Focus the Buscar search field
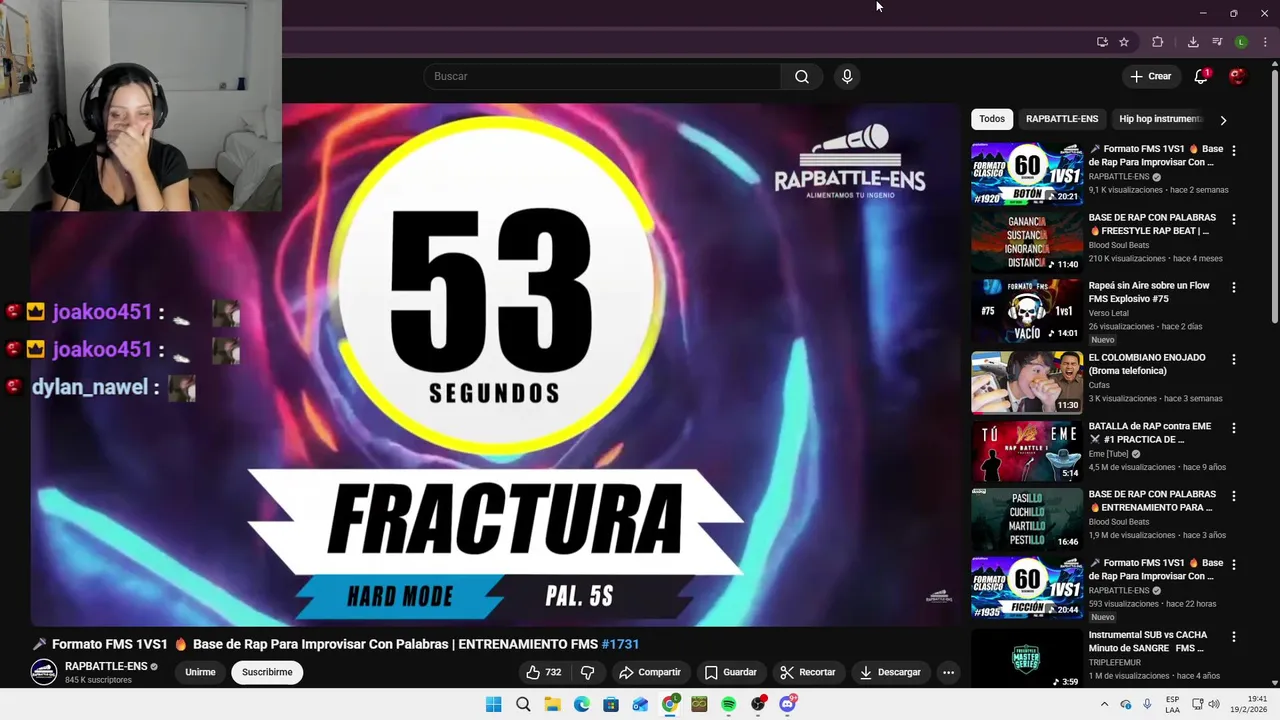 pos(602,77)
